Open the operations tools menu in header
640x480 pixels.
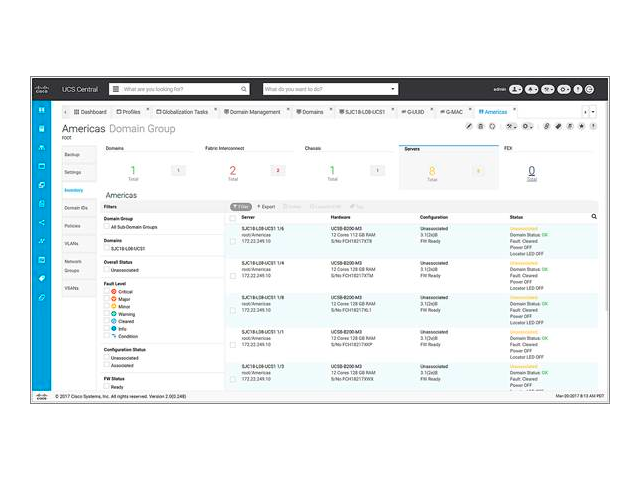548,89
